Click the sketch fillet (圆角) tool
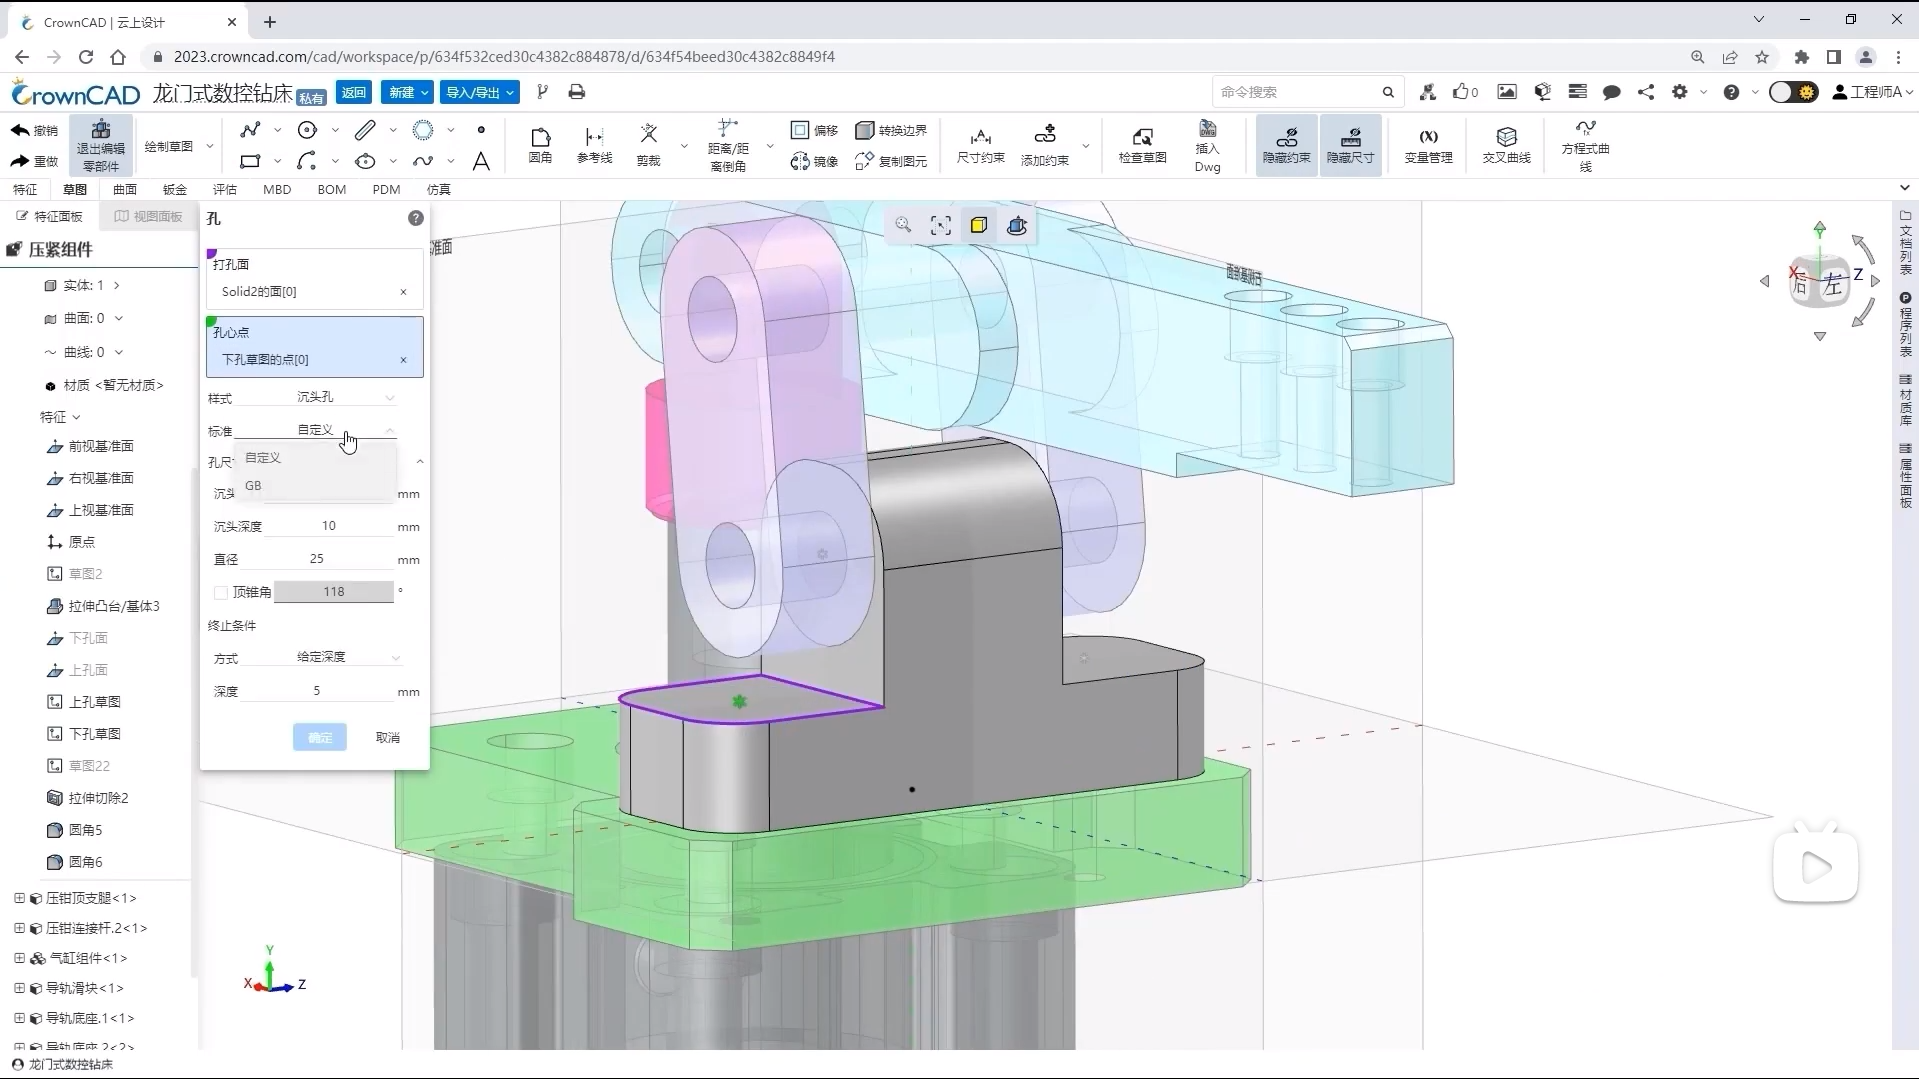Image resolution: width=1919 pixels, height=1079 pixels. (x=540, y=145)
